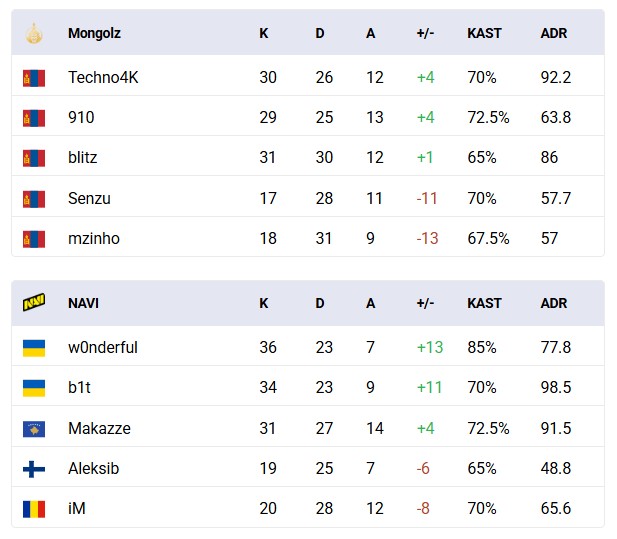The width and height of the screenshot is (617, 539).
Task: Click the Mongolian flag beside Techno4K
Action: click(x=34, y=77)
